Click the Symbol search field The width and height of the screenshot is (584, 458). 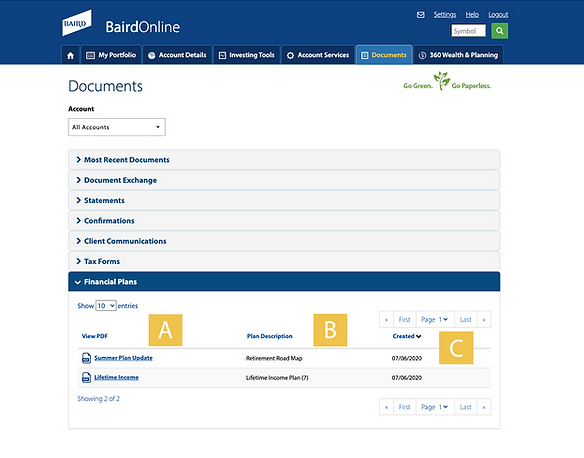coord(468,31)
